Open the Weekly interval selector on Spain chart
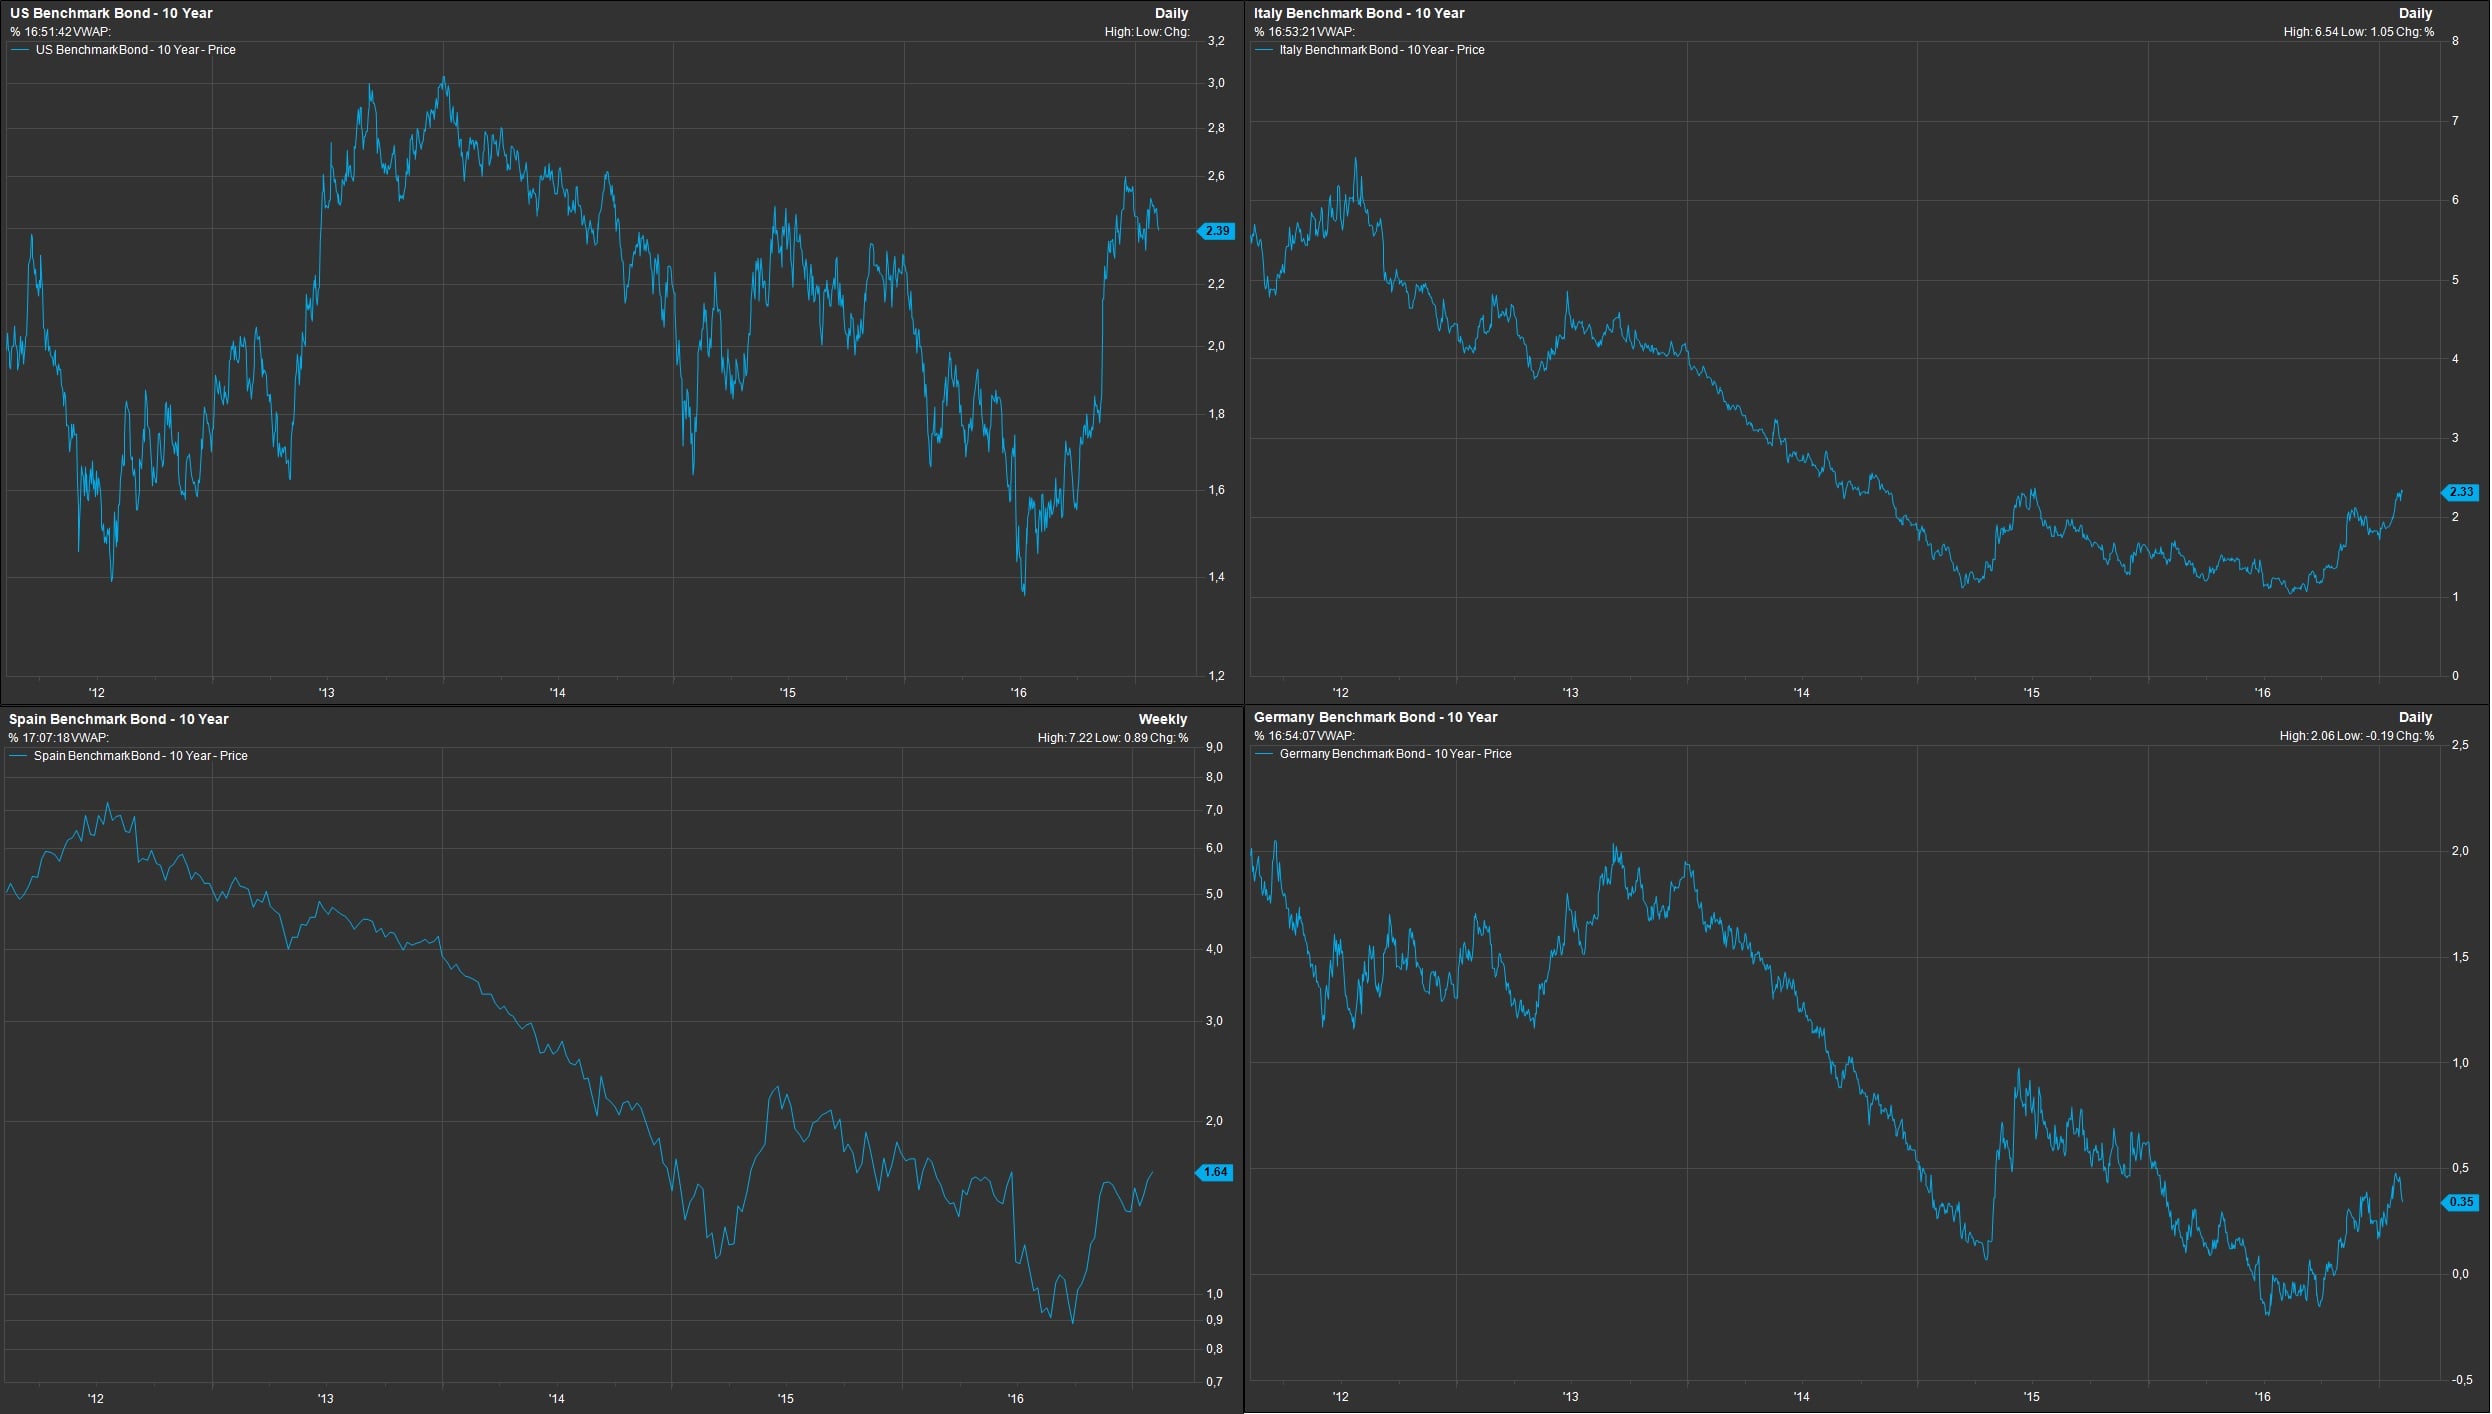The height and width of the screenshot is (1414, 2492). tap(1162, 719)
